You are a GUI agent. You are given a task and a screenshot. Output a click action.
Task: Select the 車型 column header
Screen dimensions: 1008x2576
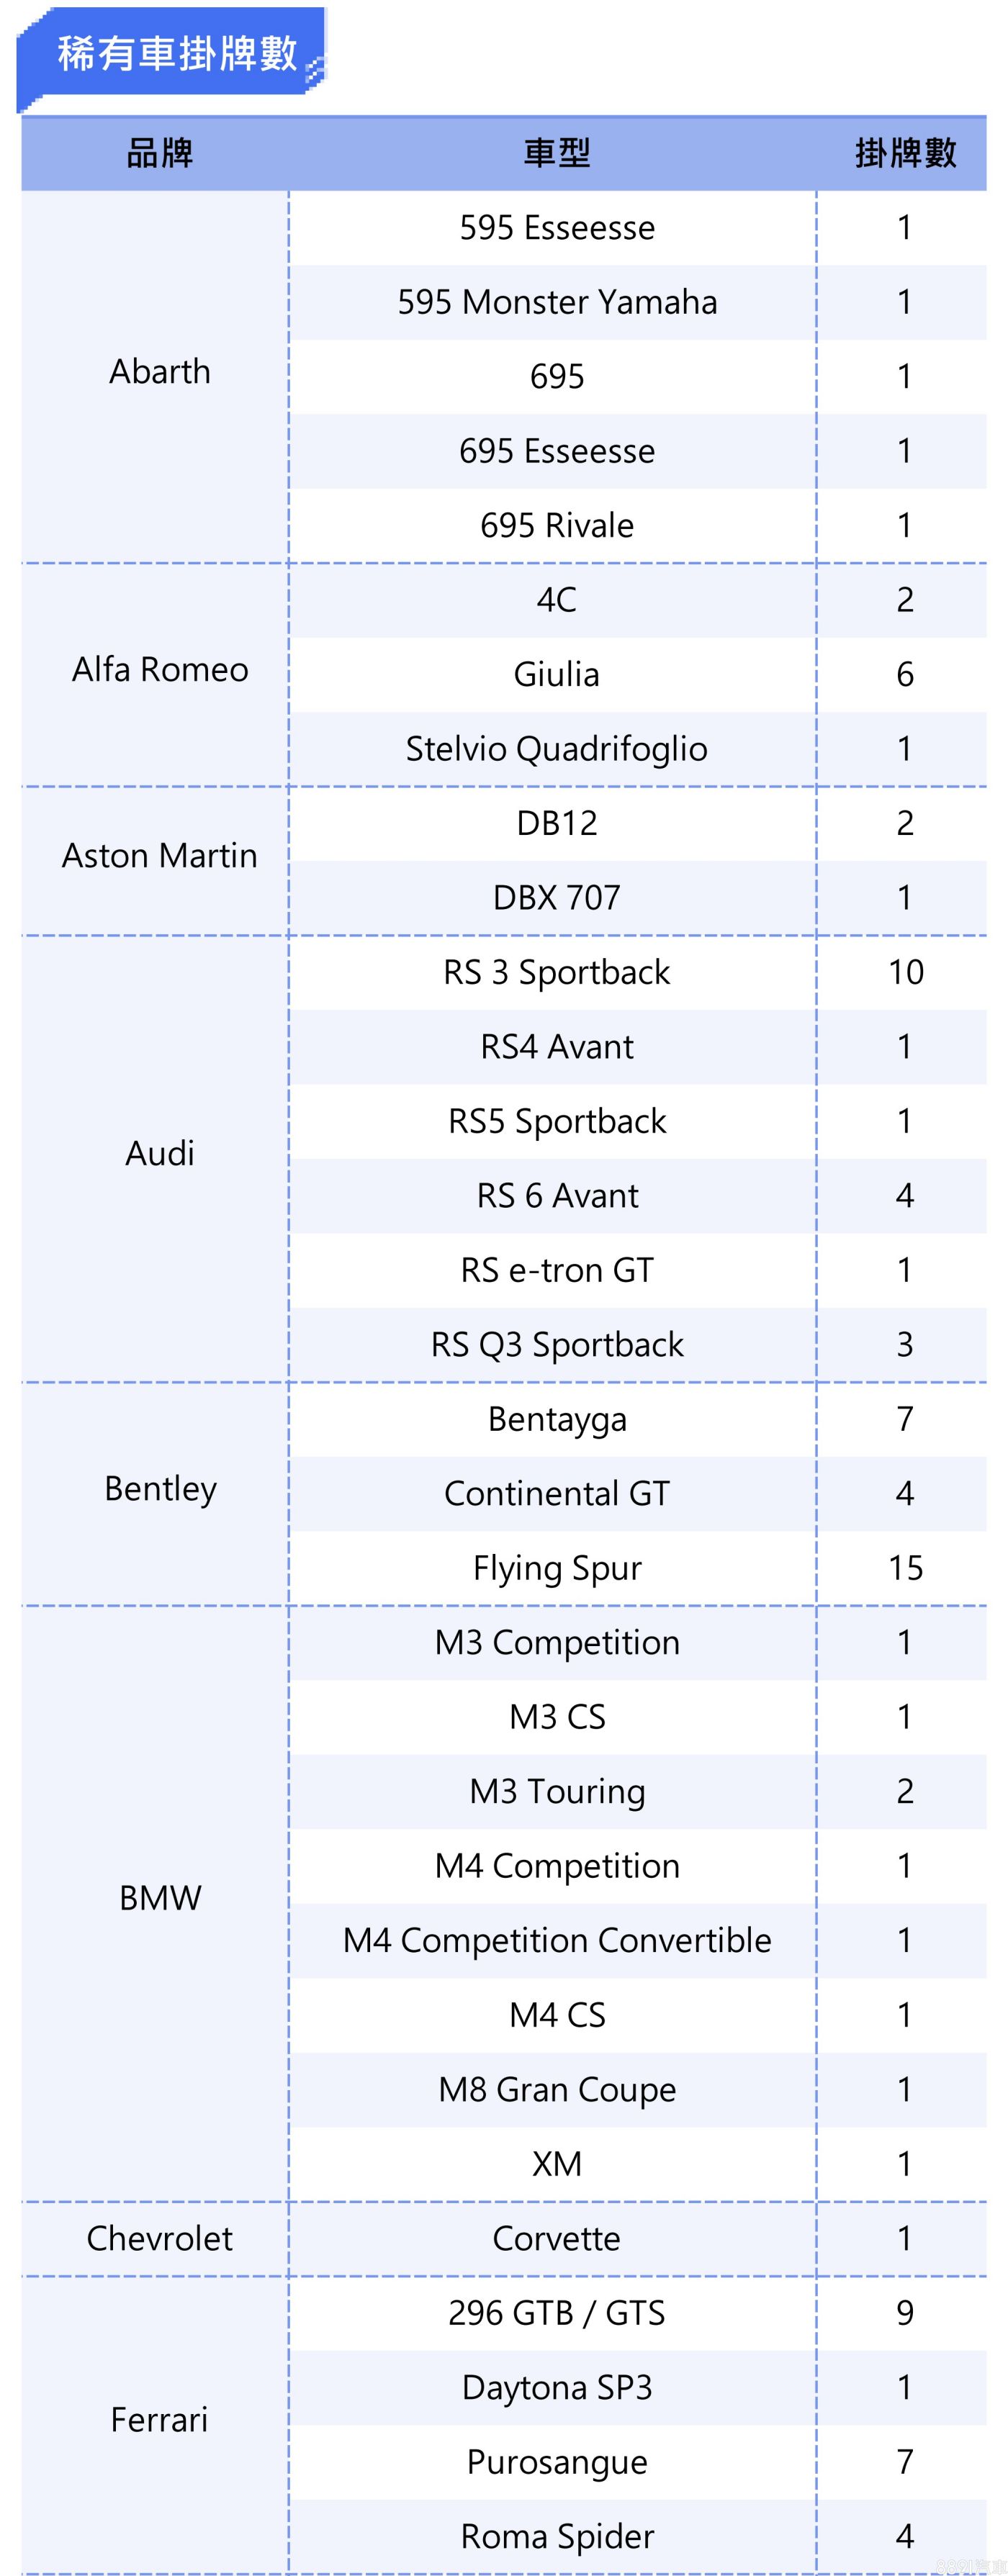pos(557,153)
